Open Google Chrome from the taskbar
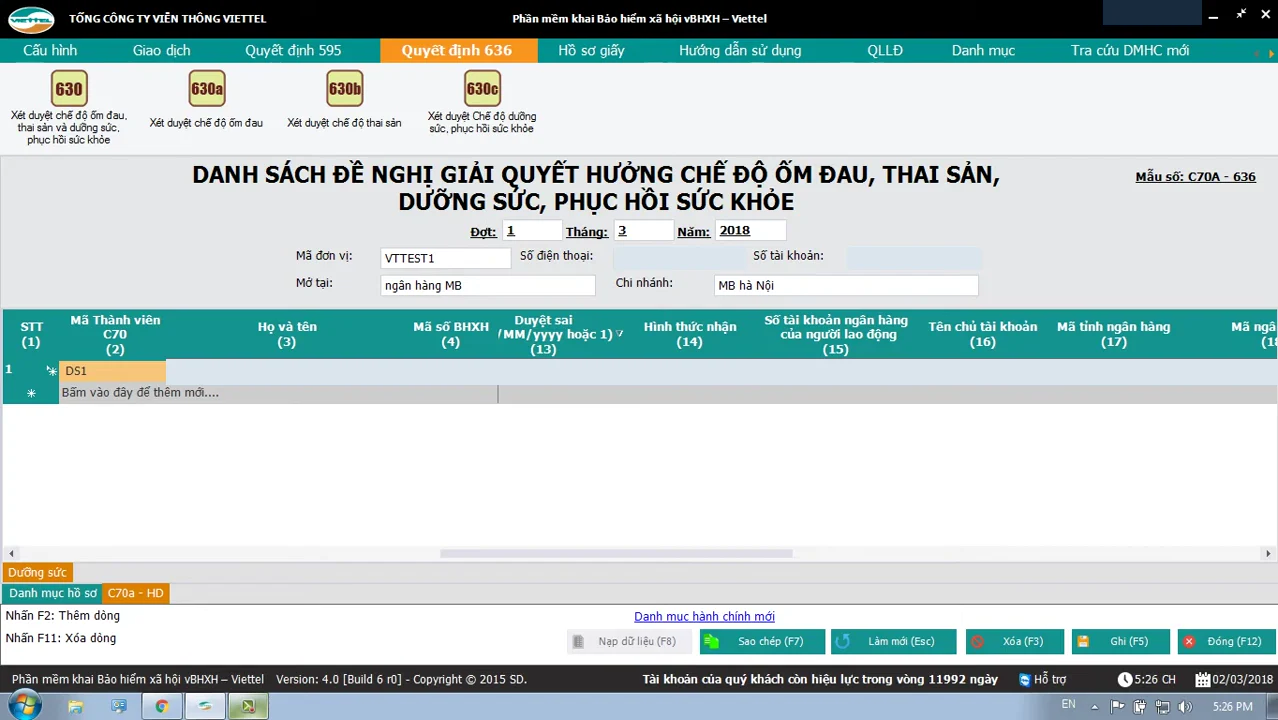1278x720 pixels. (x=161, y=706)
